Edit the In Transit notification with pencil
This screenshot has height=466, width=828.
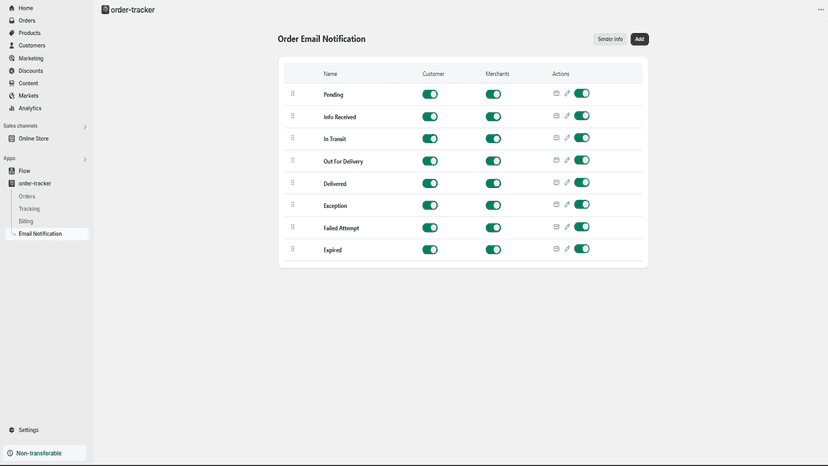[567, 138]
